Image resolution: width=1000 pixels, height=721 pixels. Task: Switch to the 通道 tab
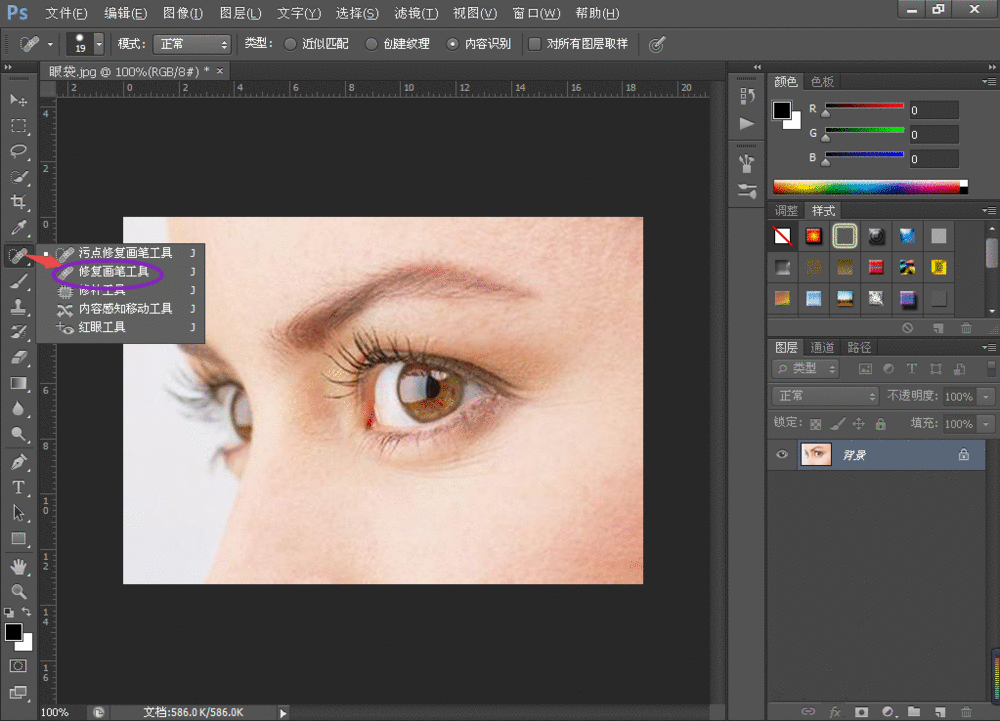[x=822, y=347]
